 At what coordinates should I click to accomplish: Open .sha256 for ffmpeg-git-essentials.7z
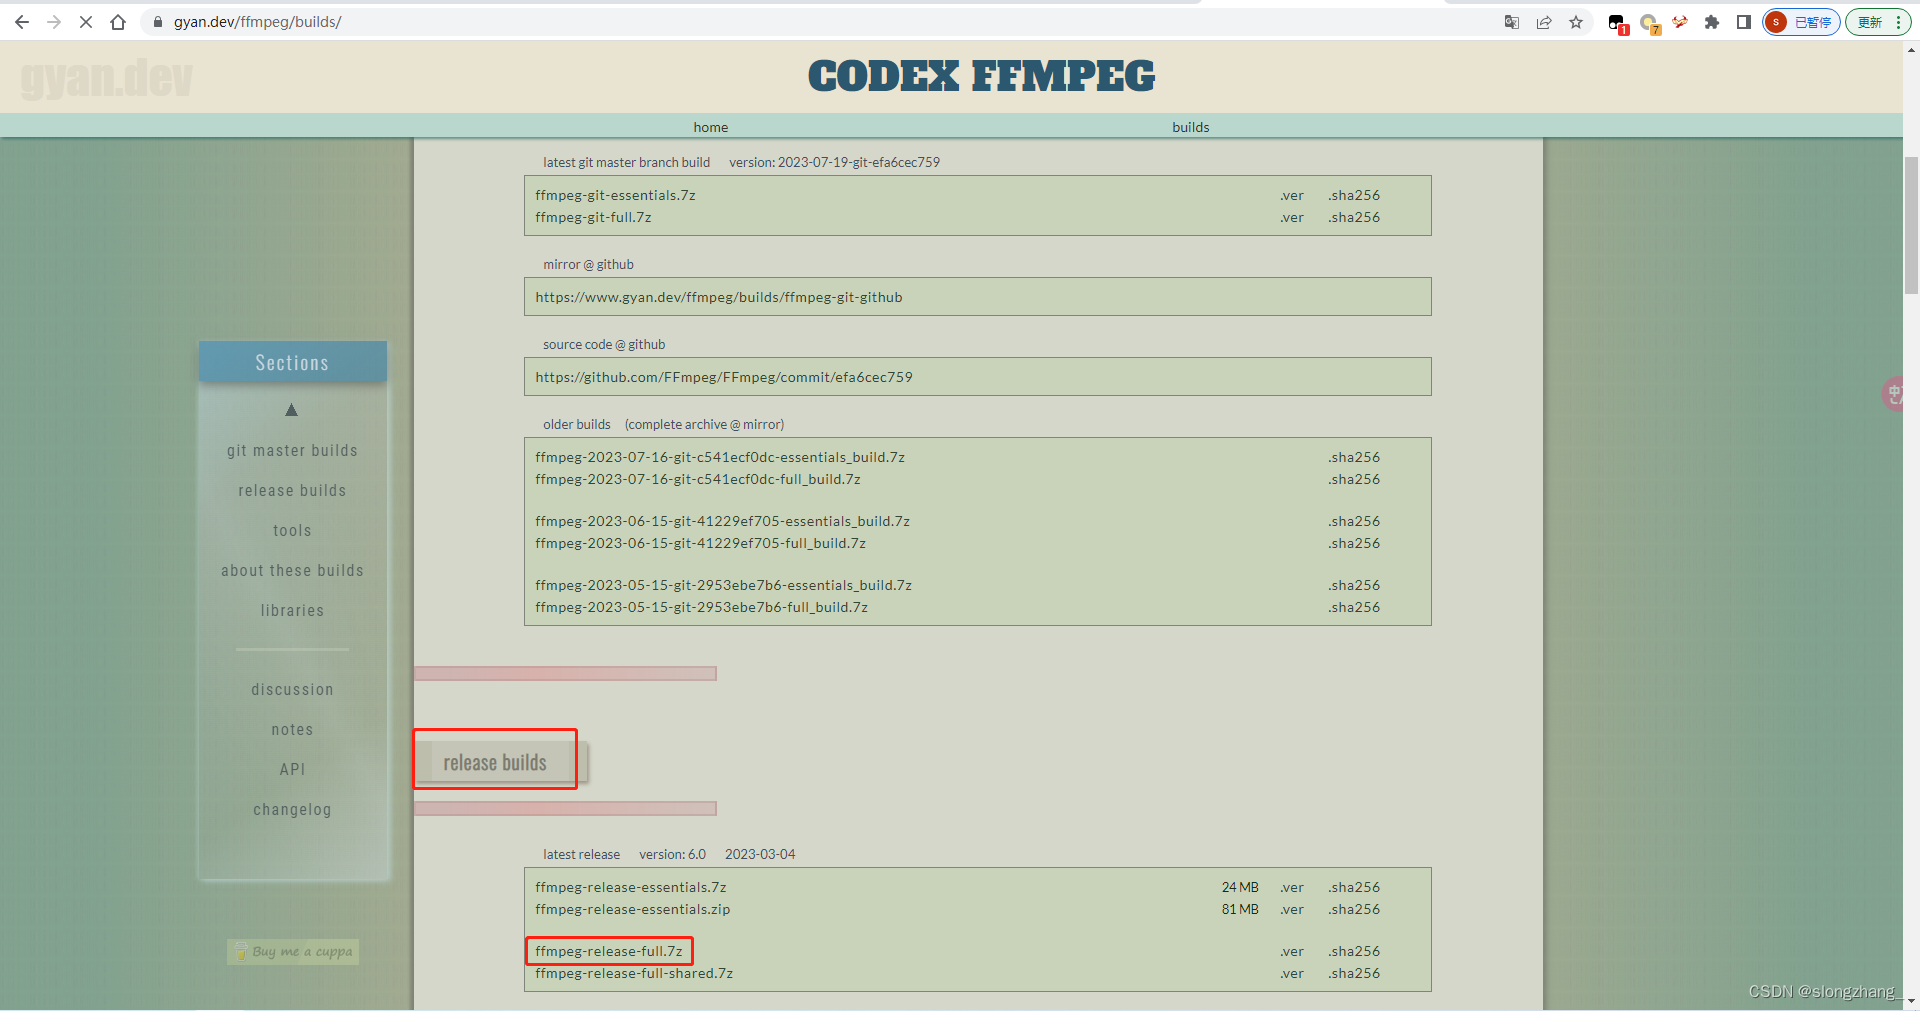point(1354,195)
